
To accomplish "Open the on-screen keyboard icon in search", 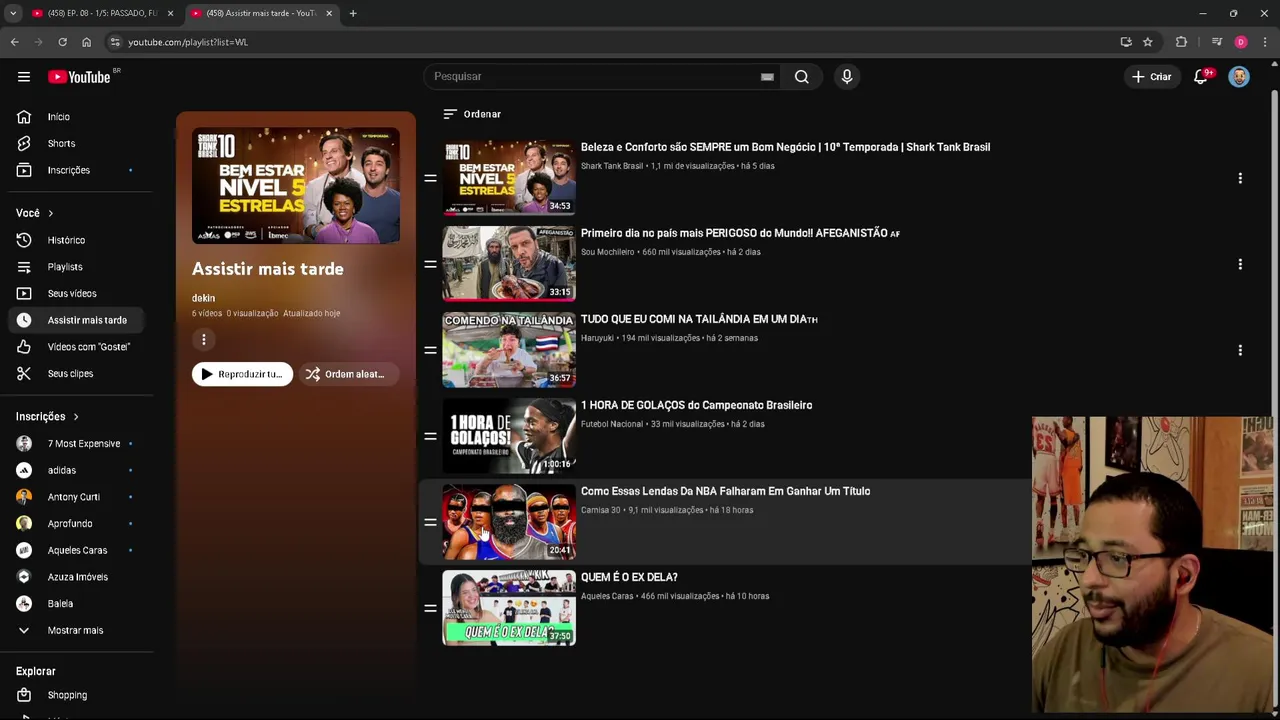I will 767,77.
